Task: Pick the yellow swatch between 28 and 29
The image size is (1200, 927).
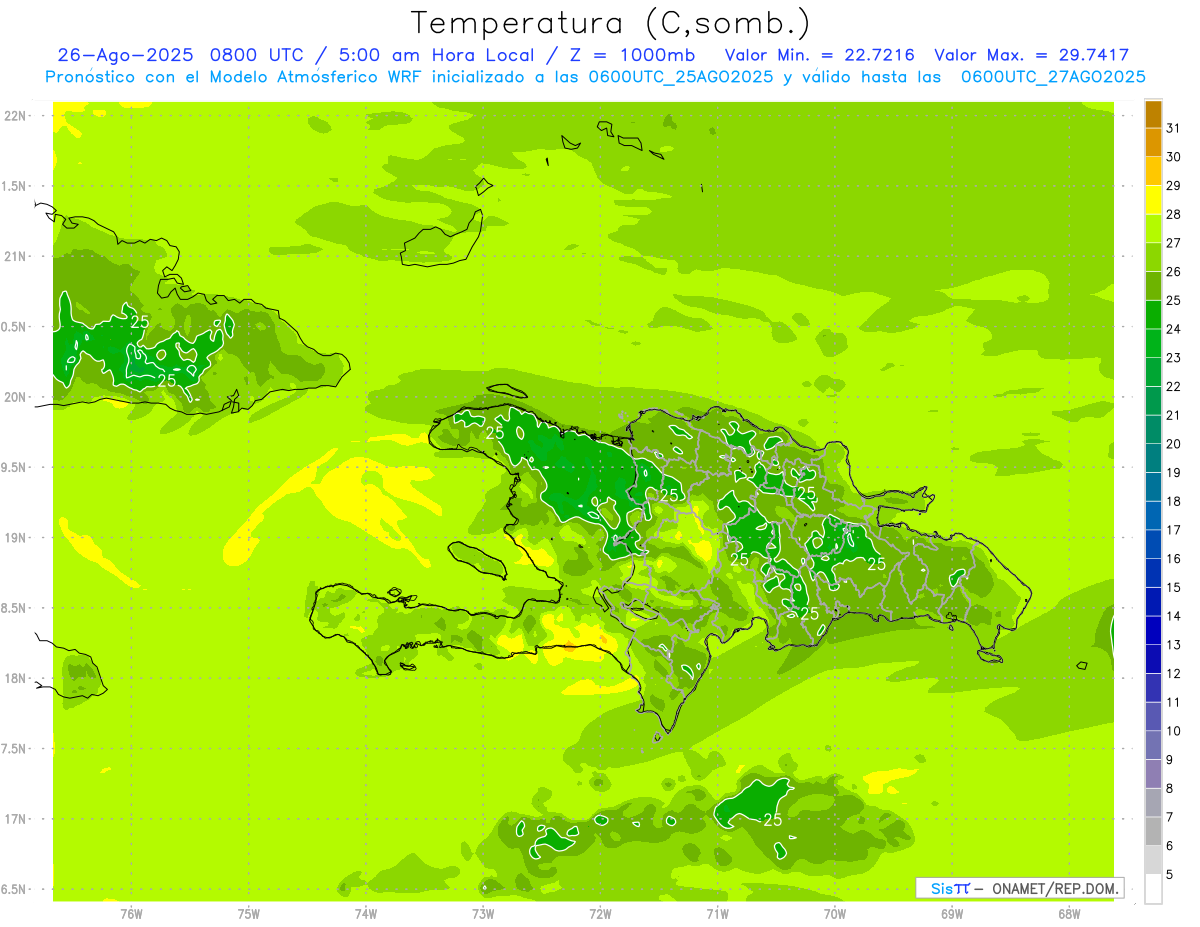Action: click(1153, 201)
